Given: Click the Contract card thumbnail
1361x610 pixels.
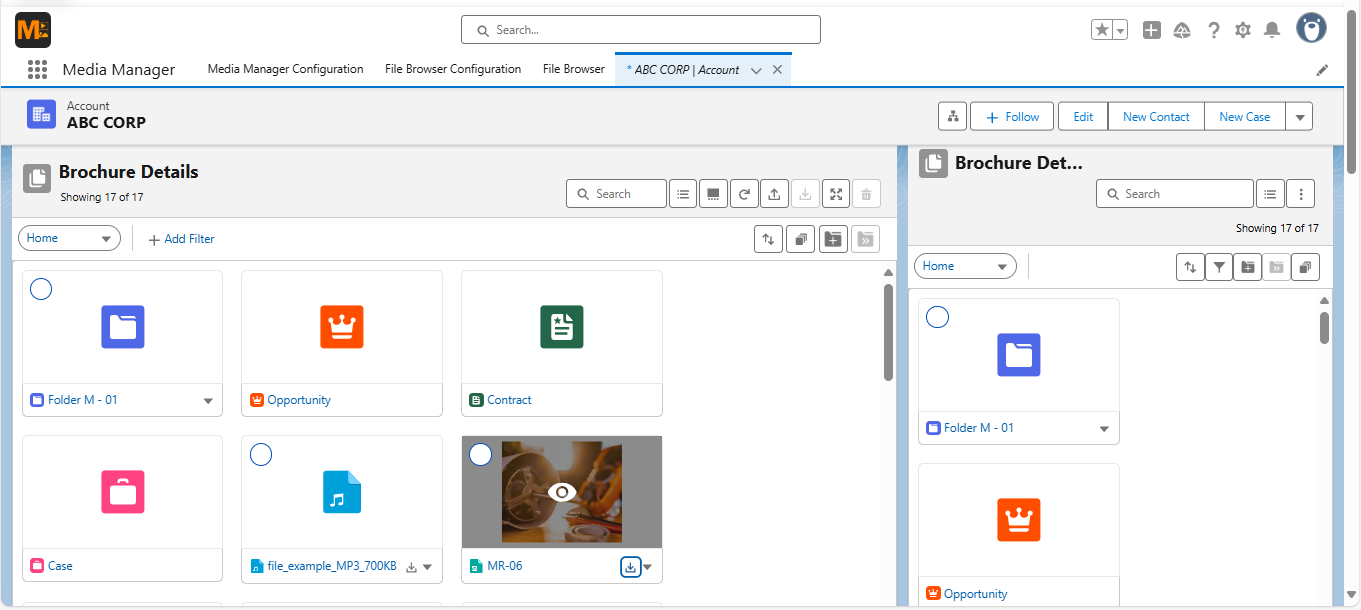Looking at the screenshot, I should (562, 327).
